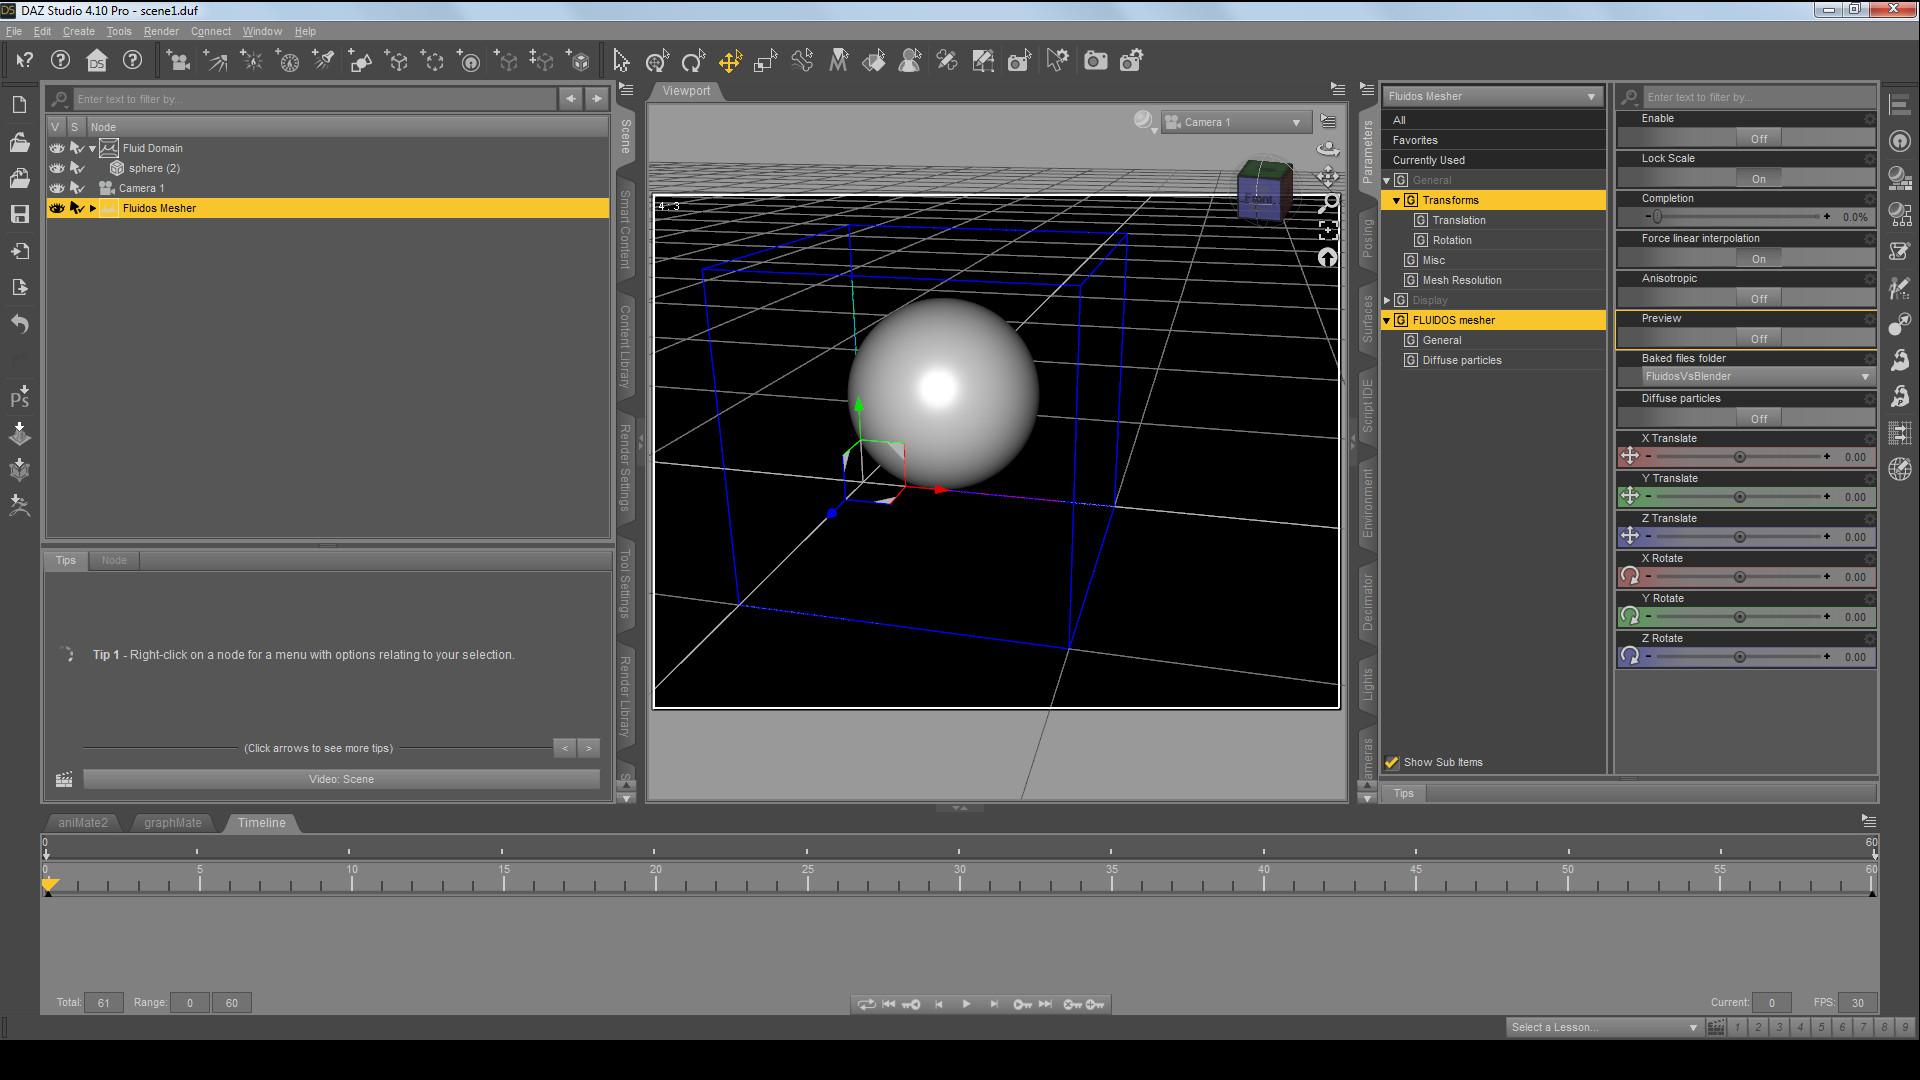The height and width of the screenshot is (1080, 1920).
Task: Select the Node Selection arrow tool
Action: click(x=621, y=61)
